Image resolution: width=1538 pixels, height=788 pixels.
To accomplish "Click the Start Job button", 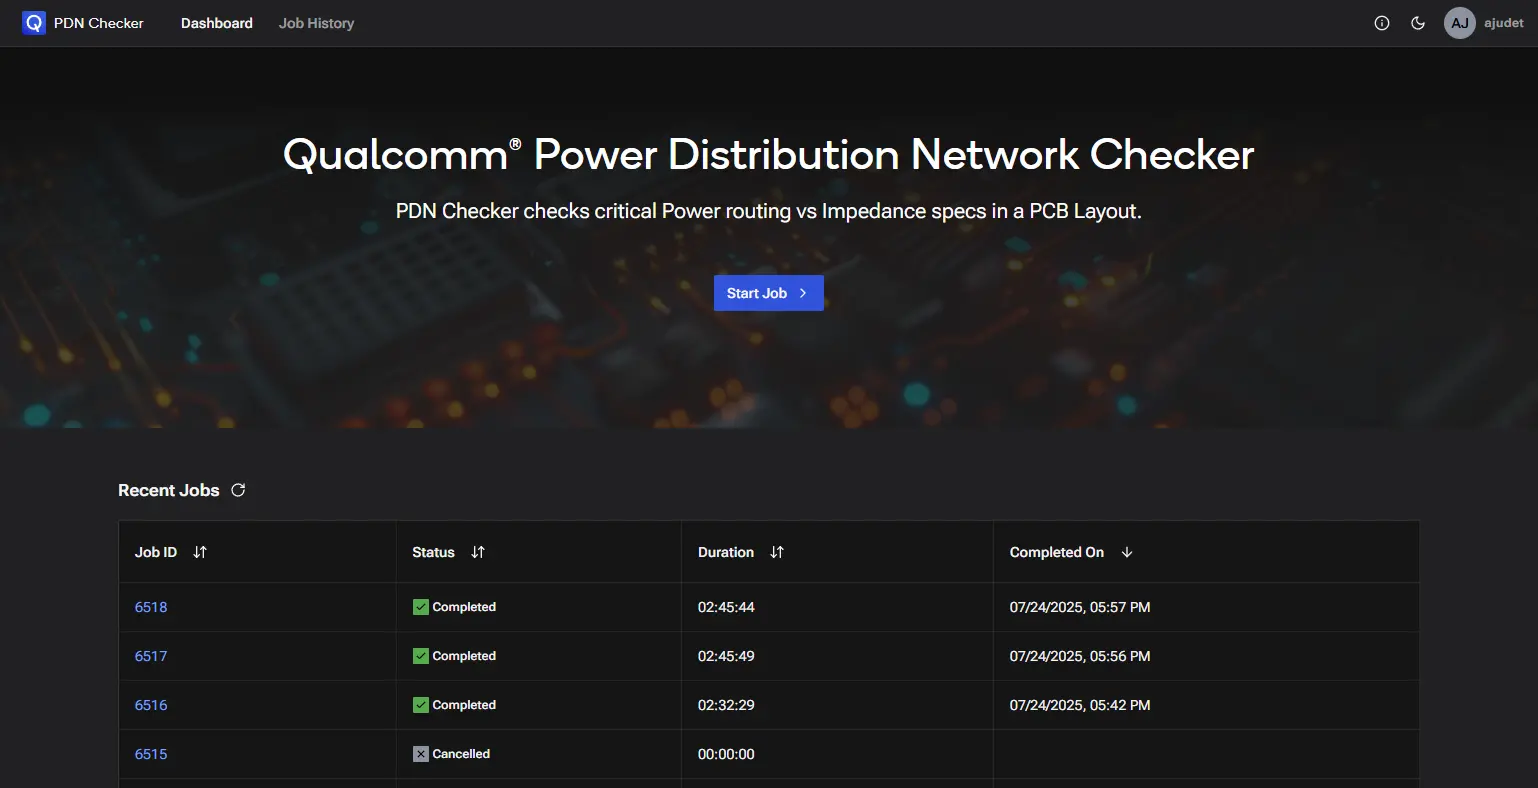I will click(x=769, y=293).
